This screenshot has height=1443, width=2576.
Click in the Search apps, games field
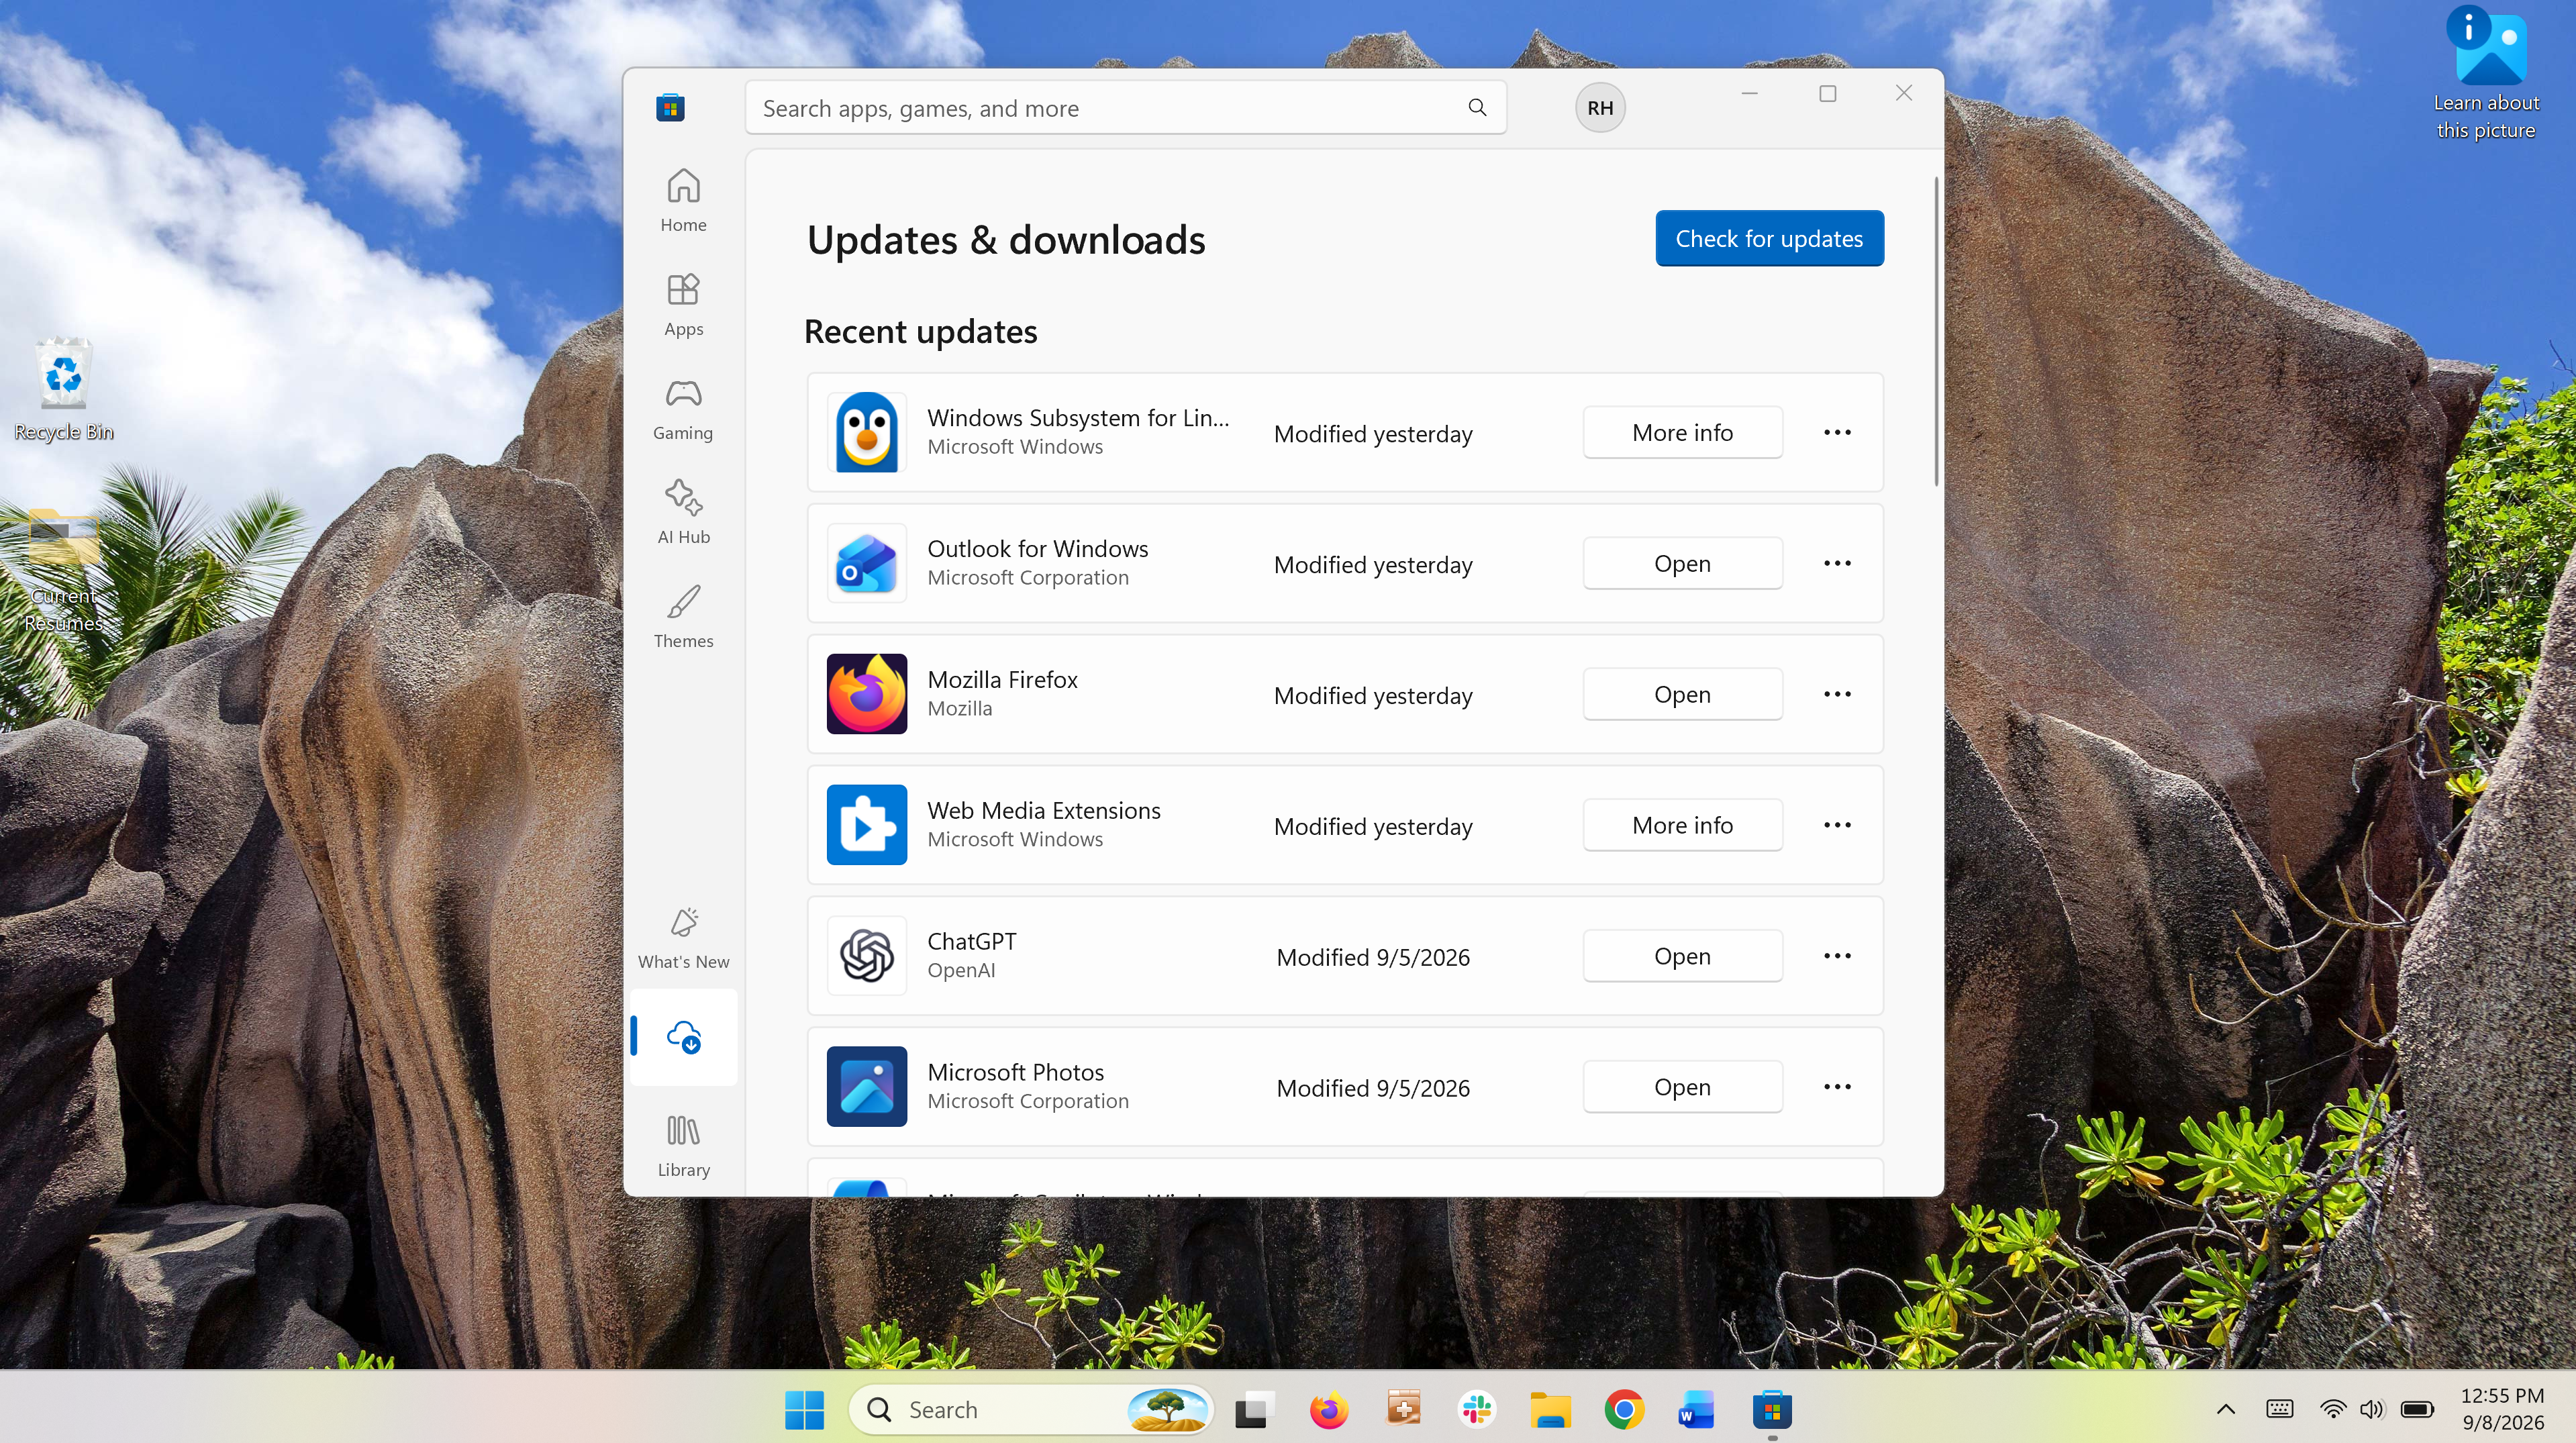coord(1125,107)
